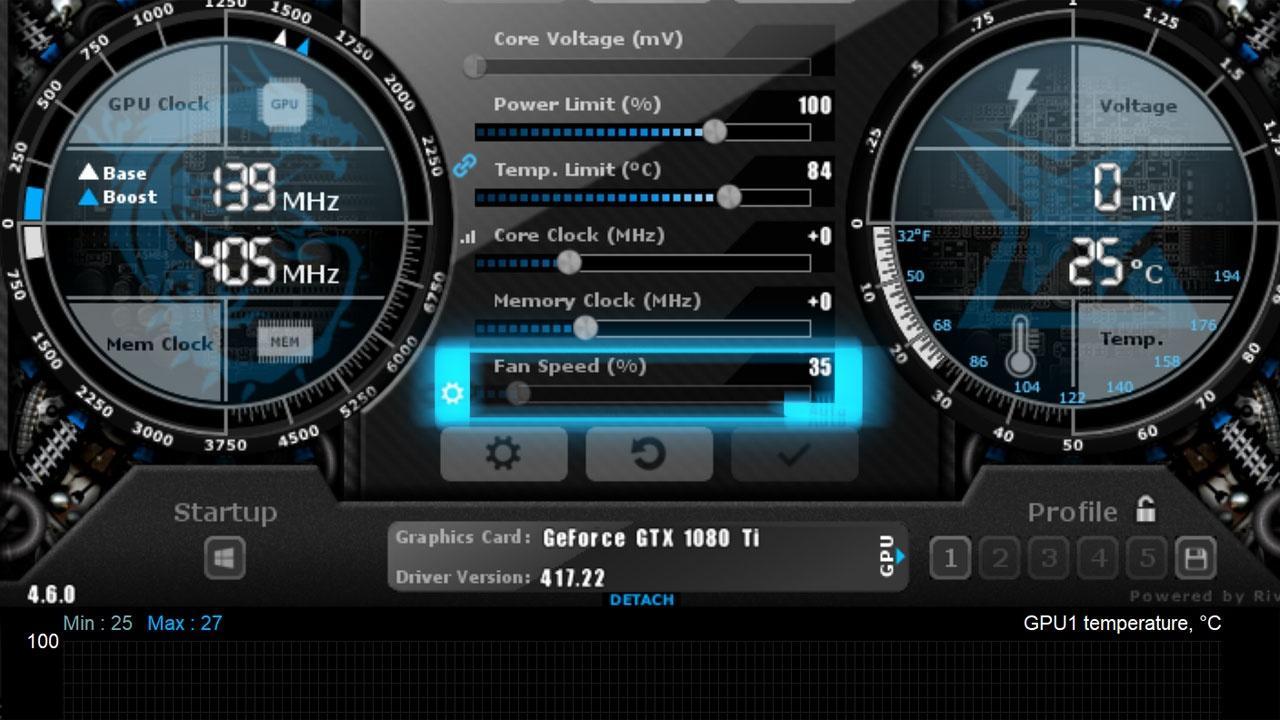1280x720 pixels.
Task: Click the Fan Speed value 35
Action: 820,367
